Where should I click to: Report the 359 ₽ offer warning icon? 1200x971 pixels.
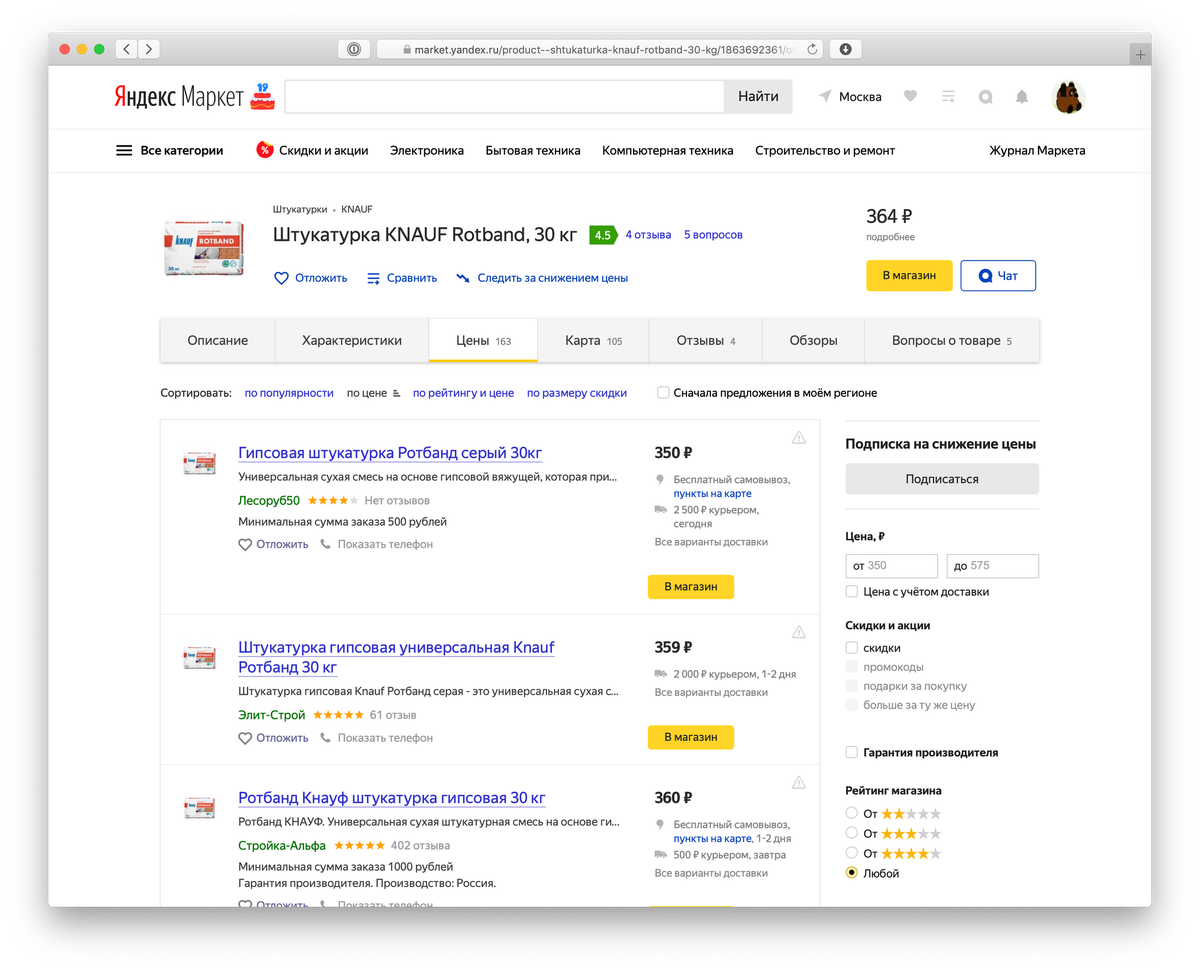click(799, 632)
